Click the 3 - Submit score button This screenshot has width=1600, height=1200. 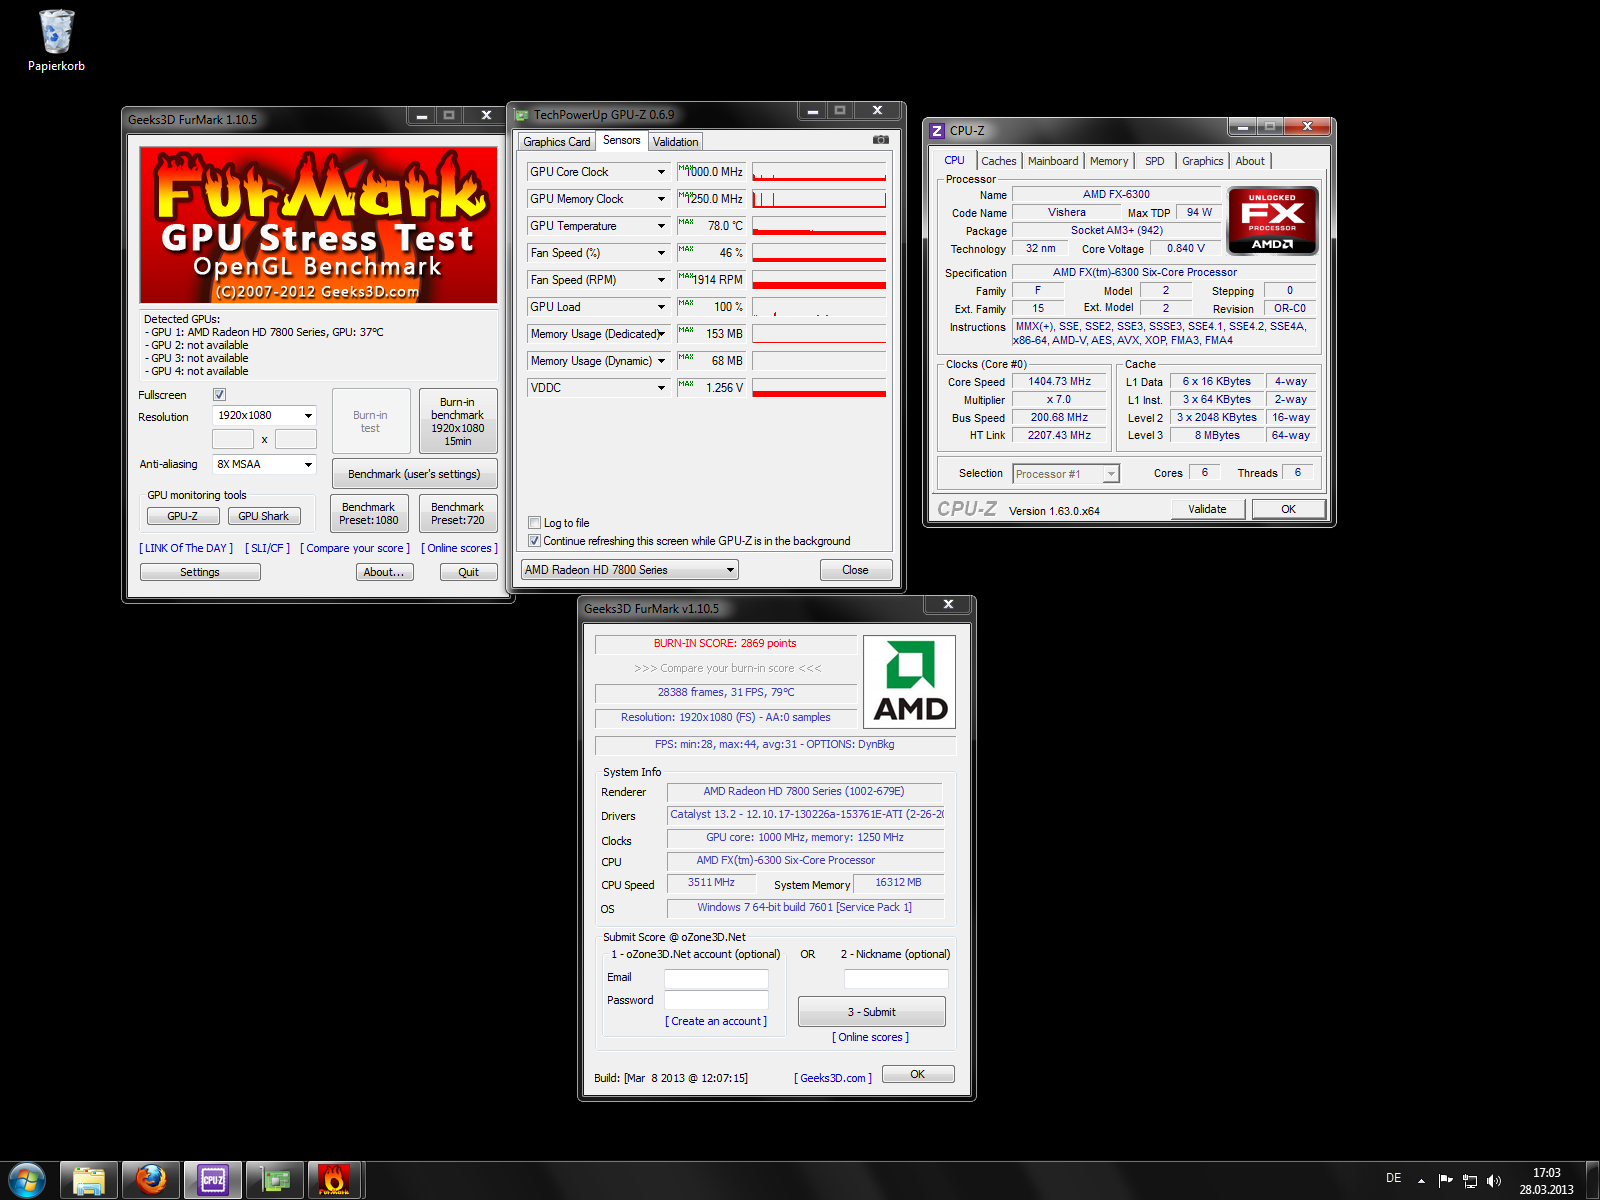[872, 1012]
